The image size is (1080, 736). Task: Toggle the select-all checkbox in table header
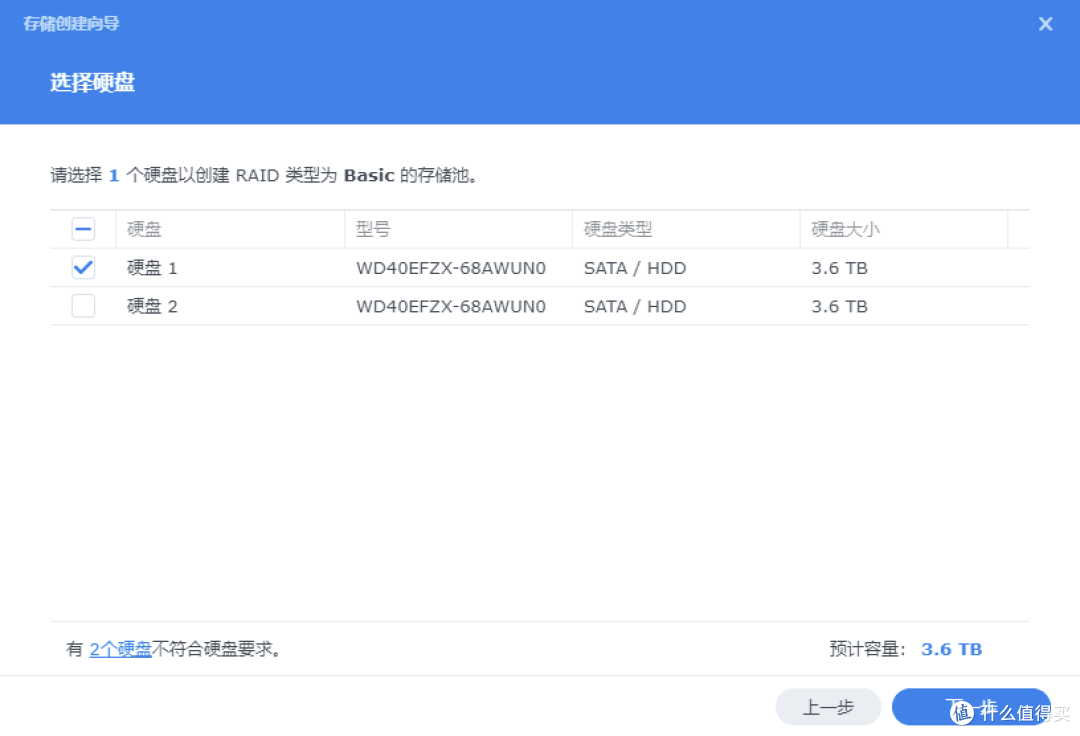83,230
